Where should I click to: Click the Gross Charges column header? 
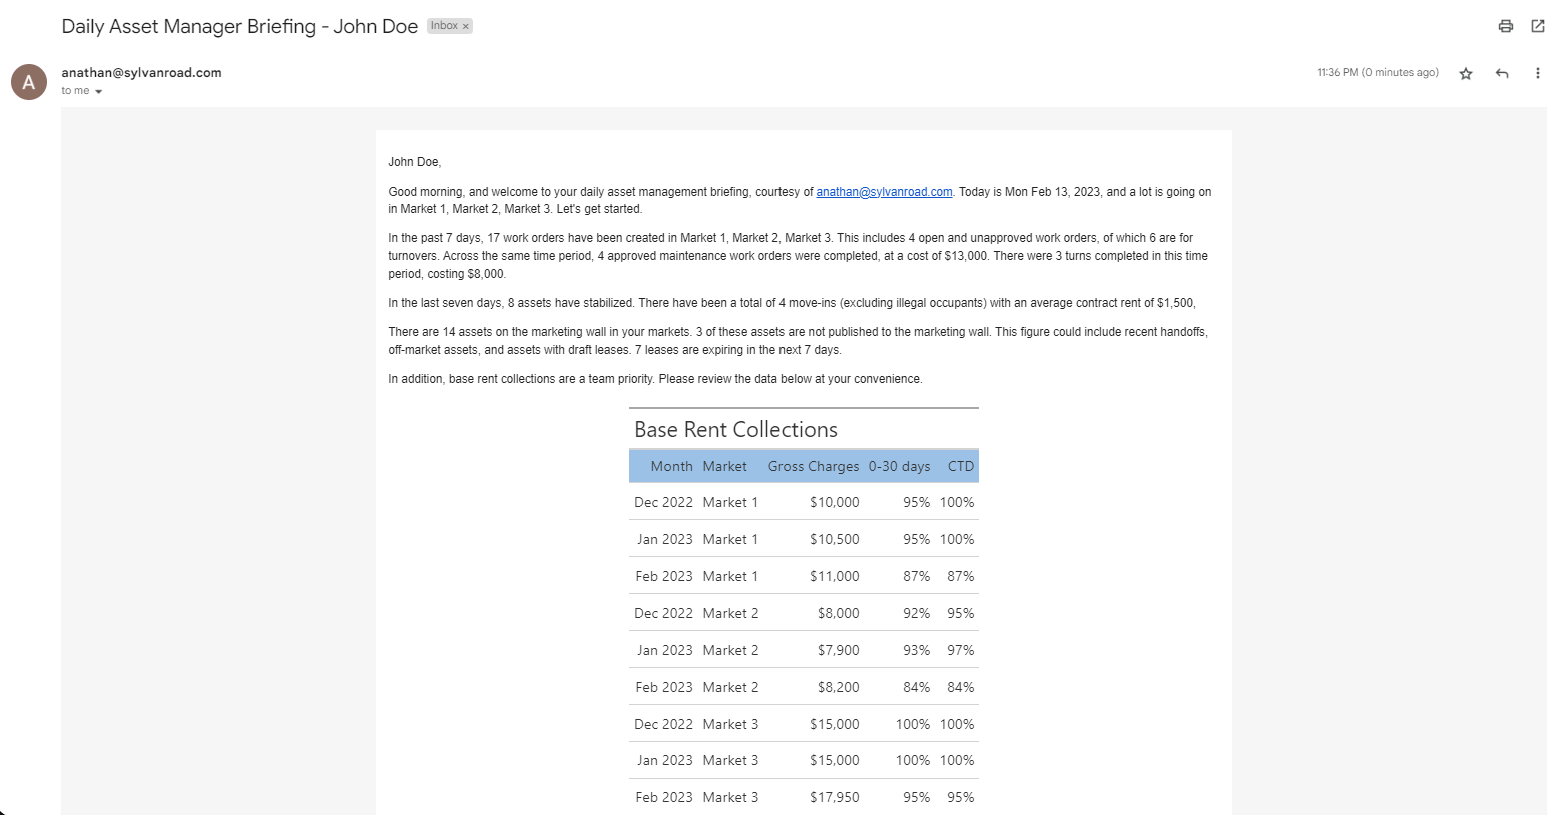click(x=813, y=466)
